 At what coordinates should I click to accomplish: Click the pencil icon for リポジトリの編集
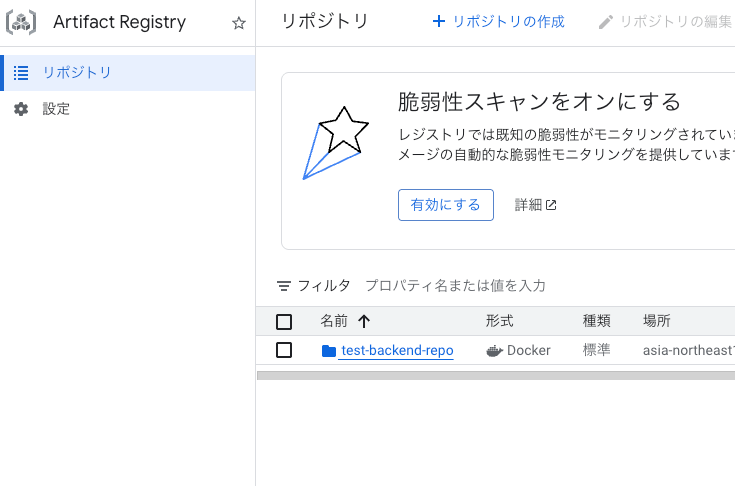click(x=606, y=22)
